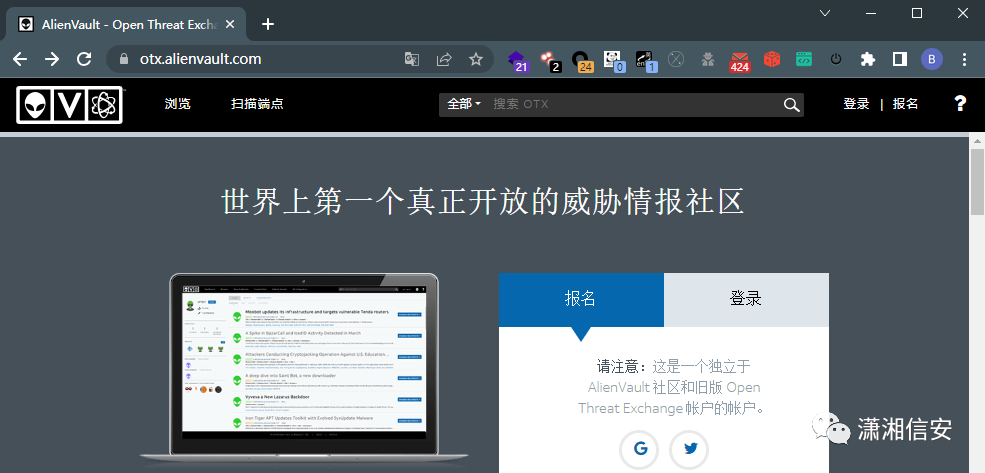Select the AlienVault browser tab
The width and height of the screenshot is (985, 473).
click(126, 24)
